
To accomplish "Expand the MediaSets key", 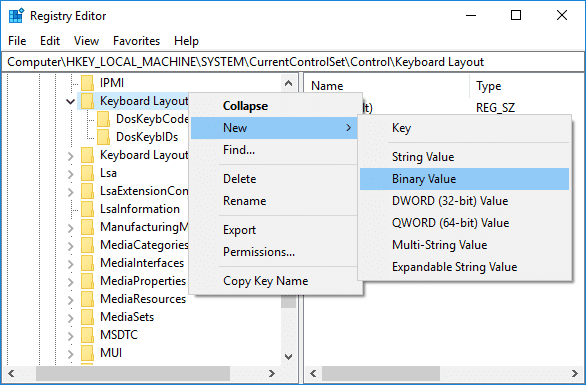I will 71,317.
